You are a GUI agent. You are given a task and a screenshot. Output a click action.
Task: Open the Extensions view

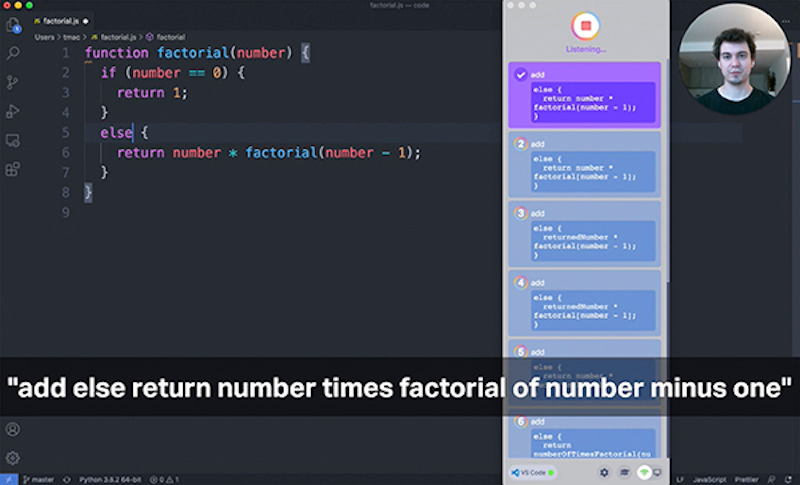click(13, 169)
